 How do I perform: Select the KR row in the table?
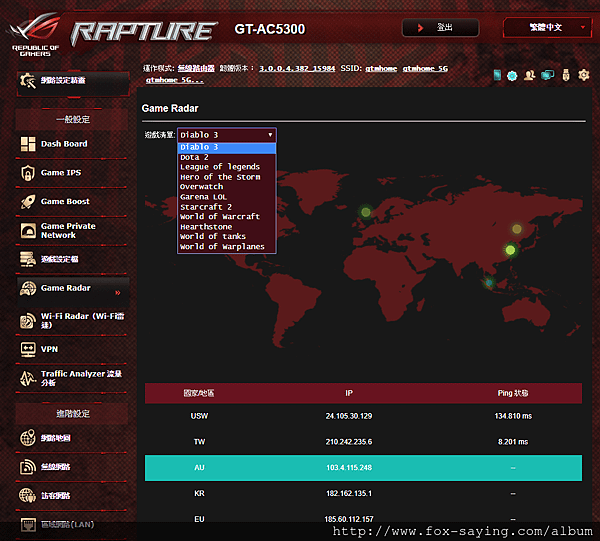point(363,494)
